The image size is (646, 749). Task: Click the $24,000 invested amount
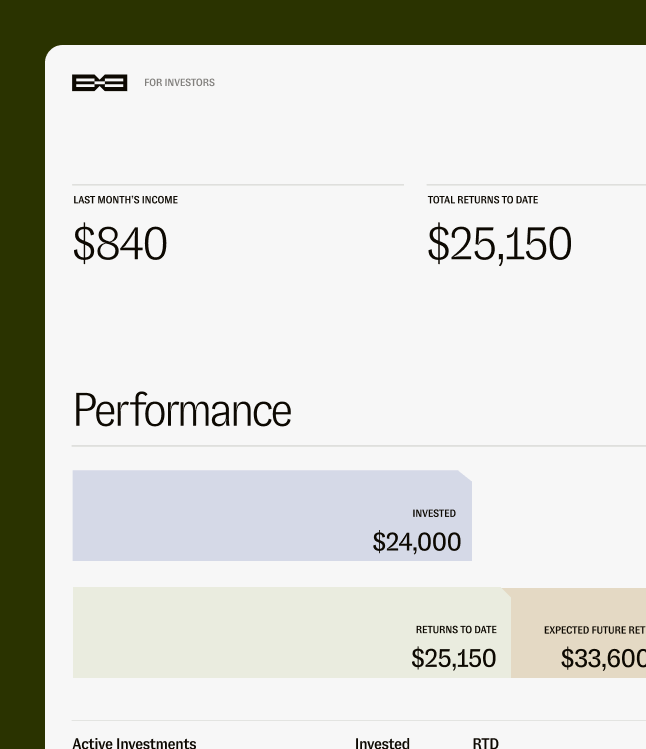pos(417,542)
